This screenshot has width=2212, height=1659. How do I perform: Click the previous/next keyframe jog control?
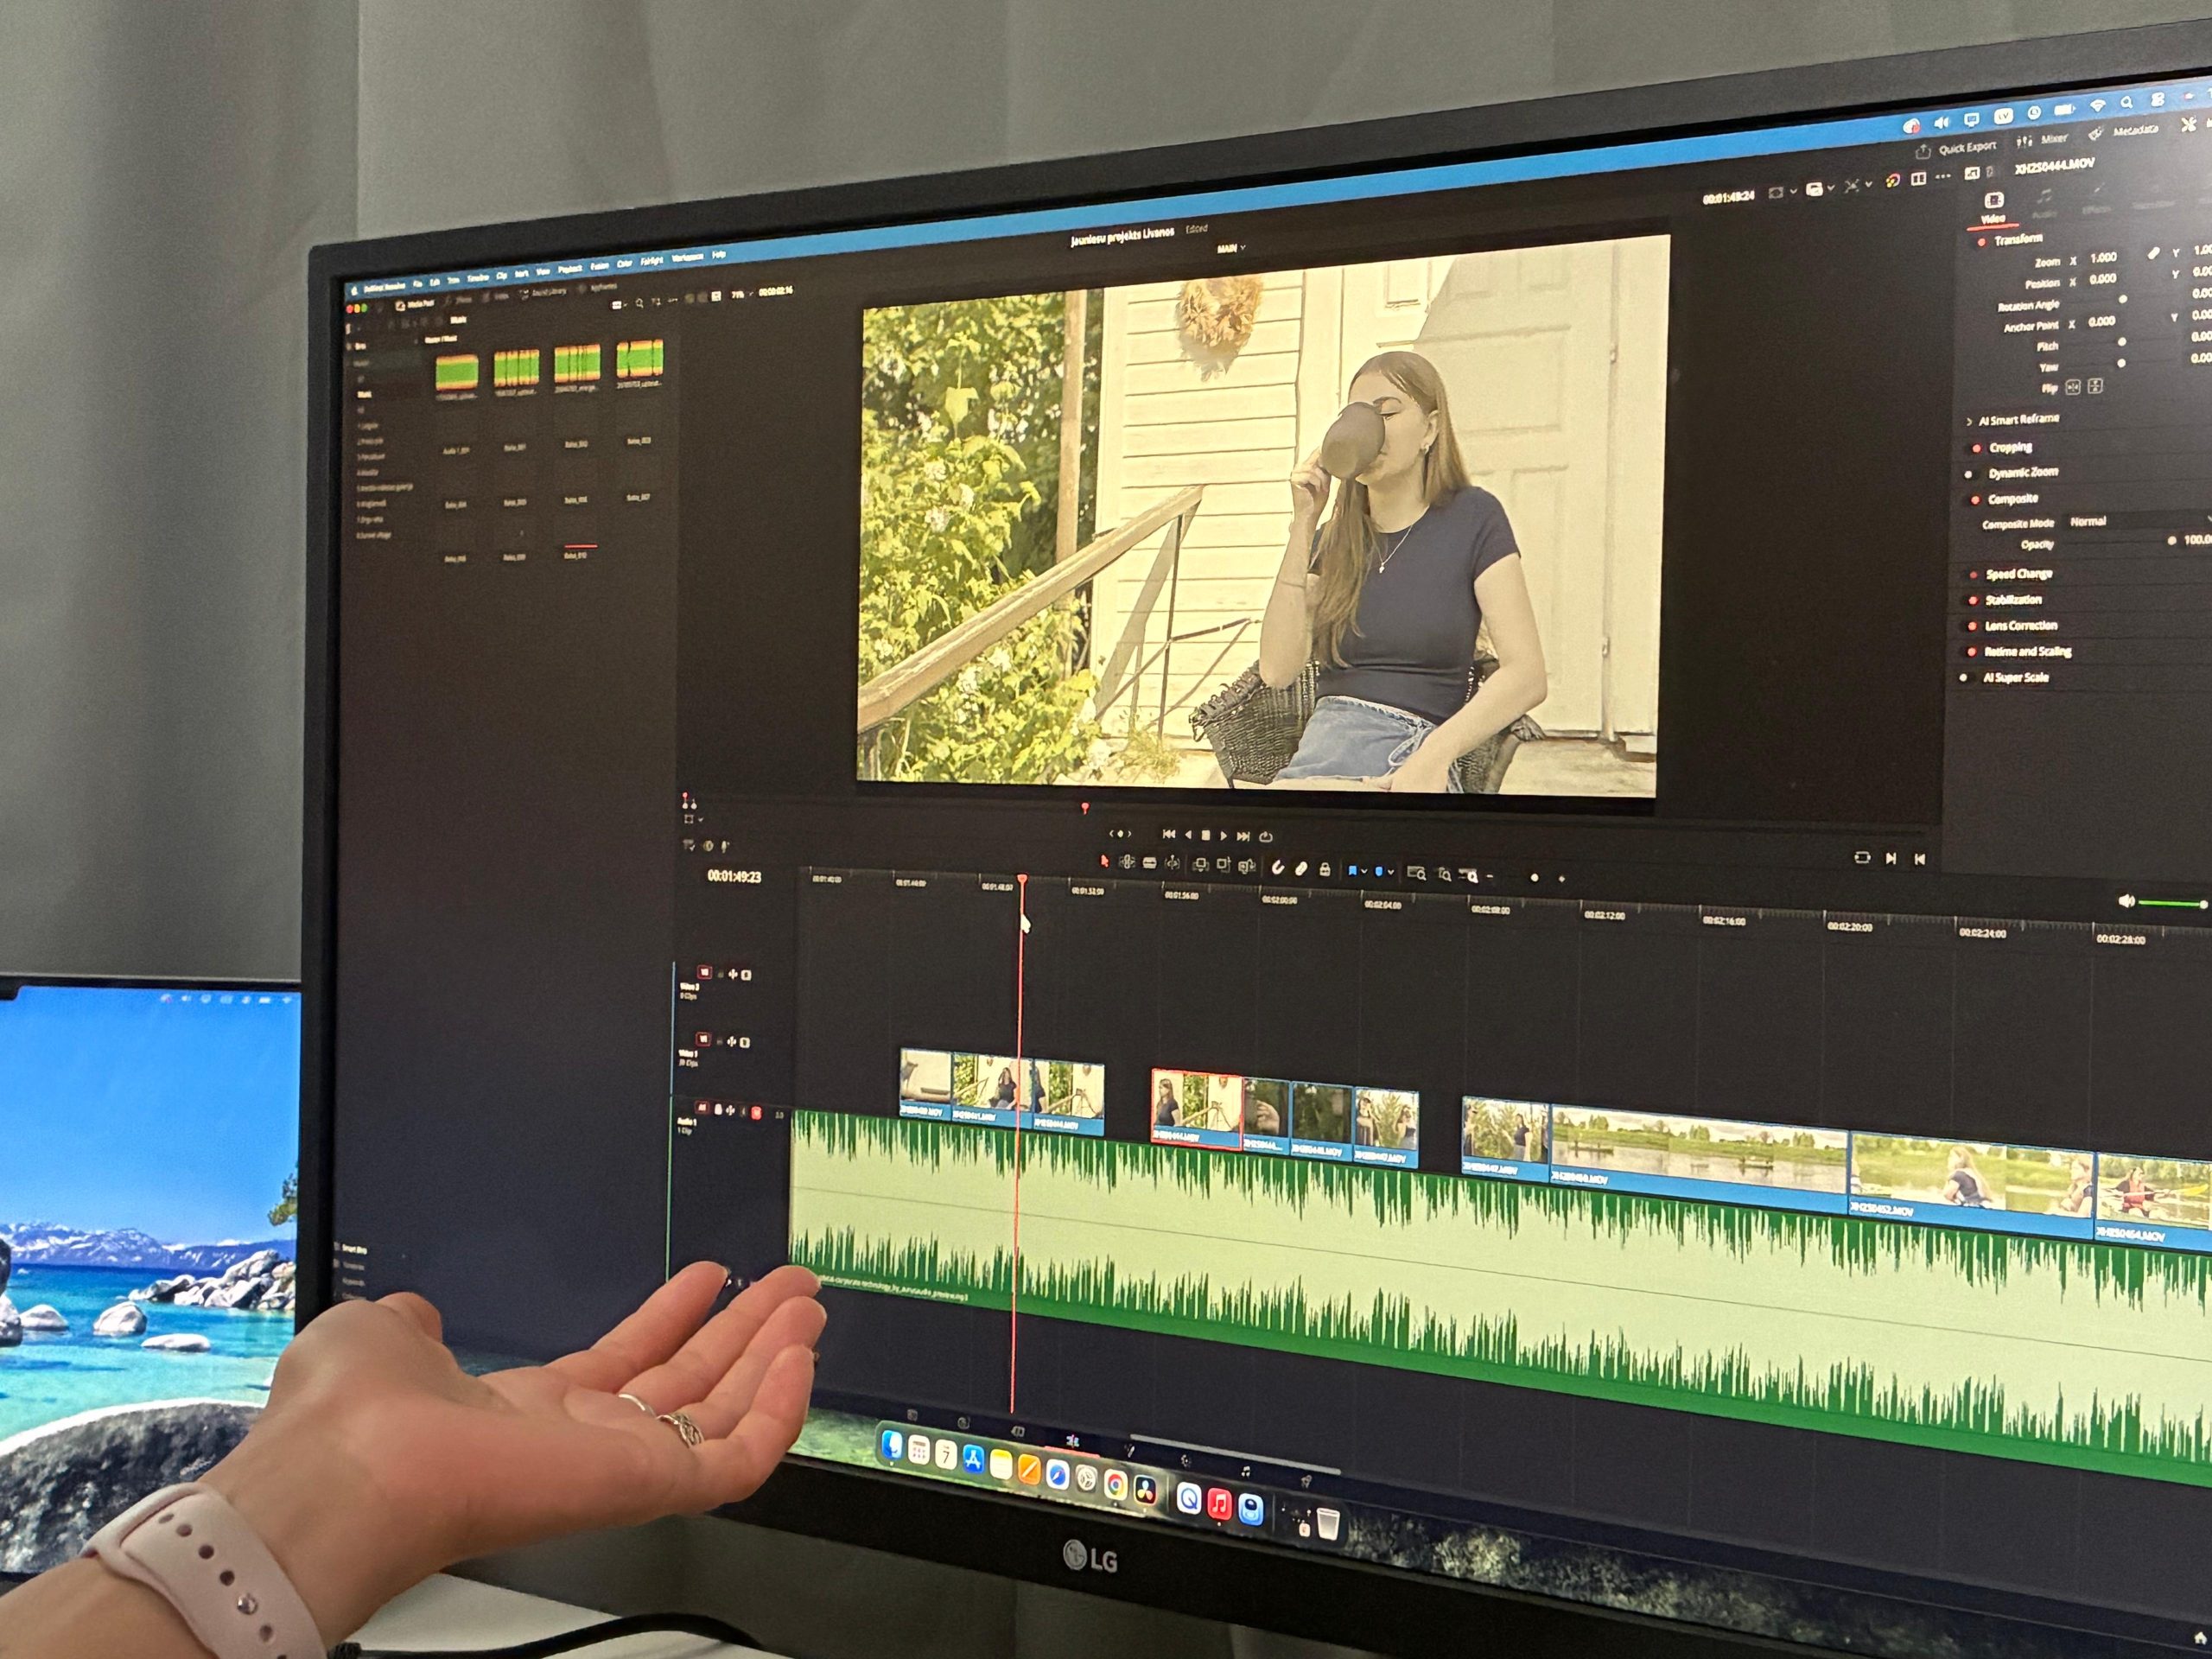pos(1120,834)
